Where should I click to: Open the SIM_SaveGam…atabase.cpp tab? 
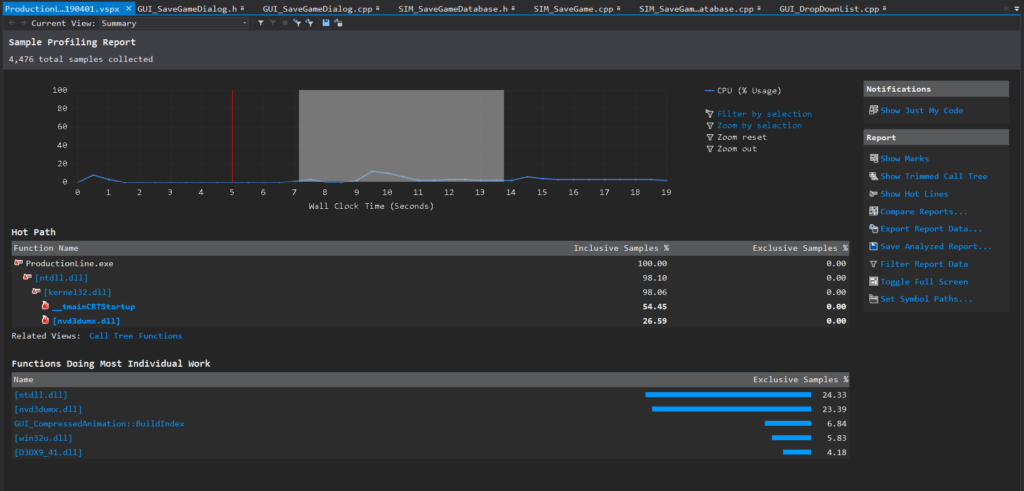point(696,8)
